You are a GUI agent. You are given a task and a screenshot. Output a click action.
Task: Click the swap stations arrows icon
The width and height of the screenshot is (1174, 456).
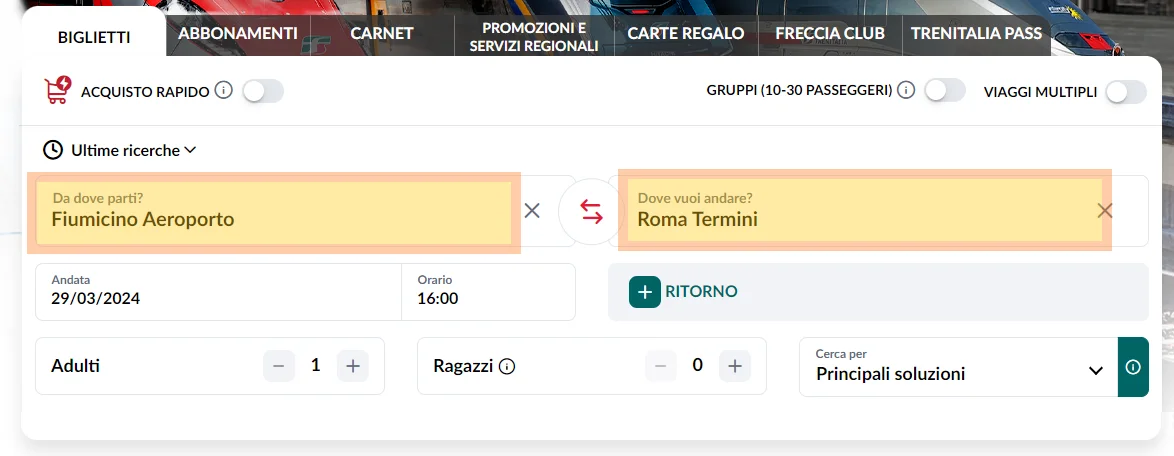591,212
